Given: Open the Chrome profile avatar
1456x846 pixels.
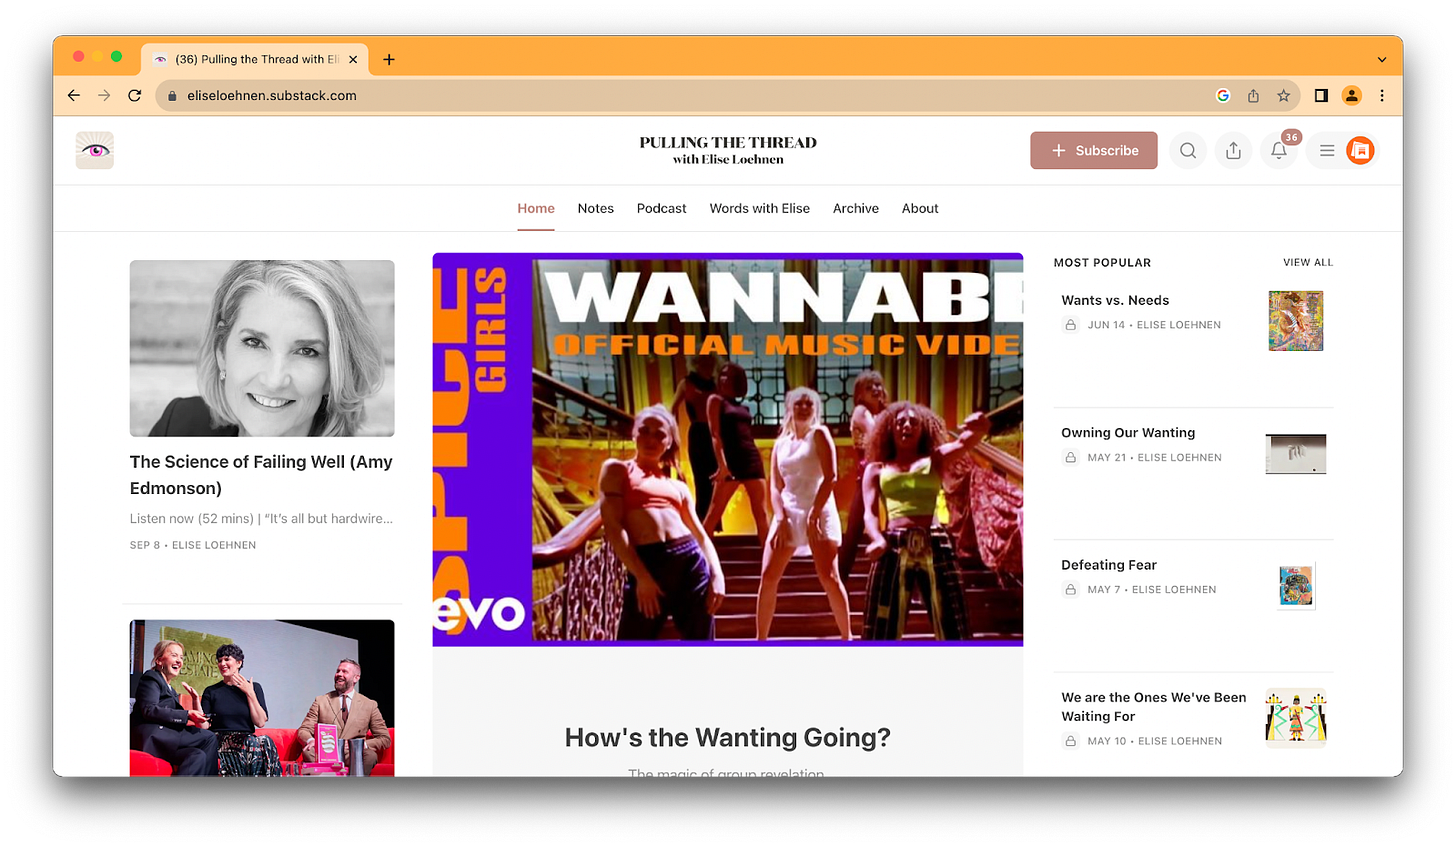Looking at the screenshot, I should click(x=1351, y=96).
